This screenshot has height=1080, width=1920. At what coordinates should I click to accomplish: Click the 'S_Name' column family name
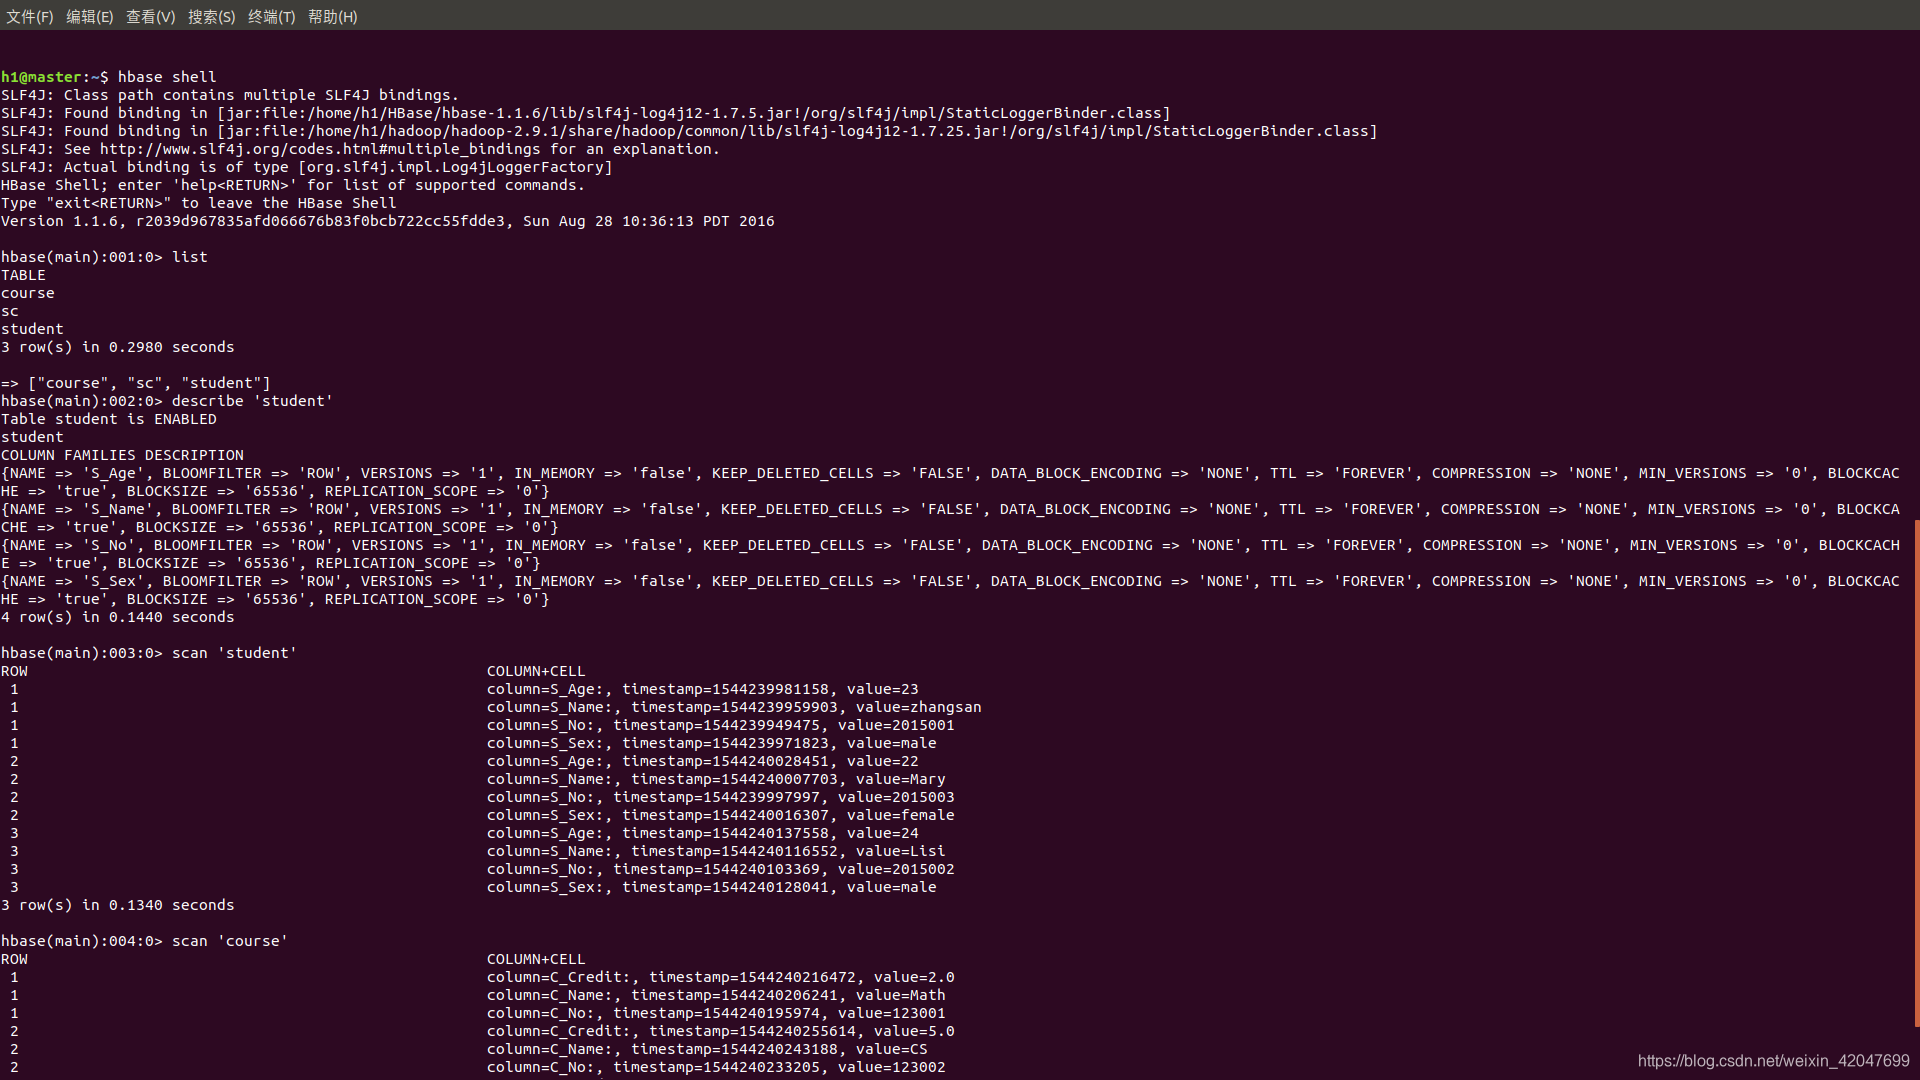click(x=118, y=509)
